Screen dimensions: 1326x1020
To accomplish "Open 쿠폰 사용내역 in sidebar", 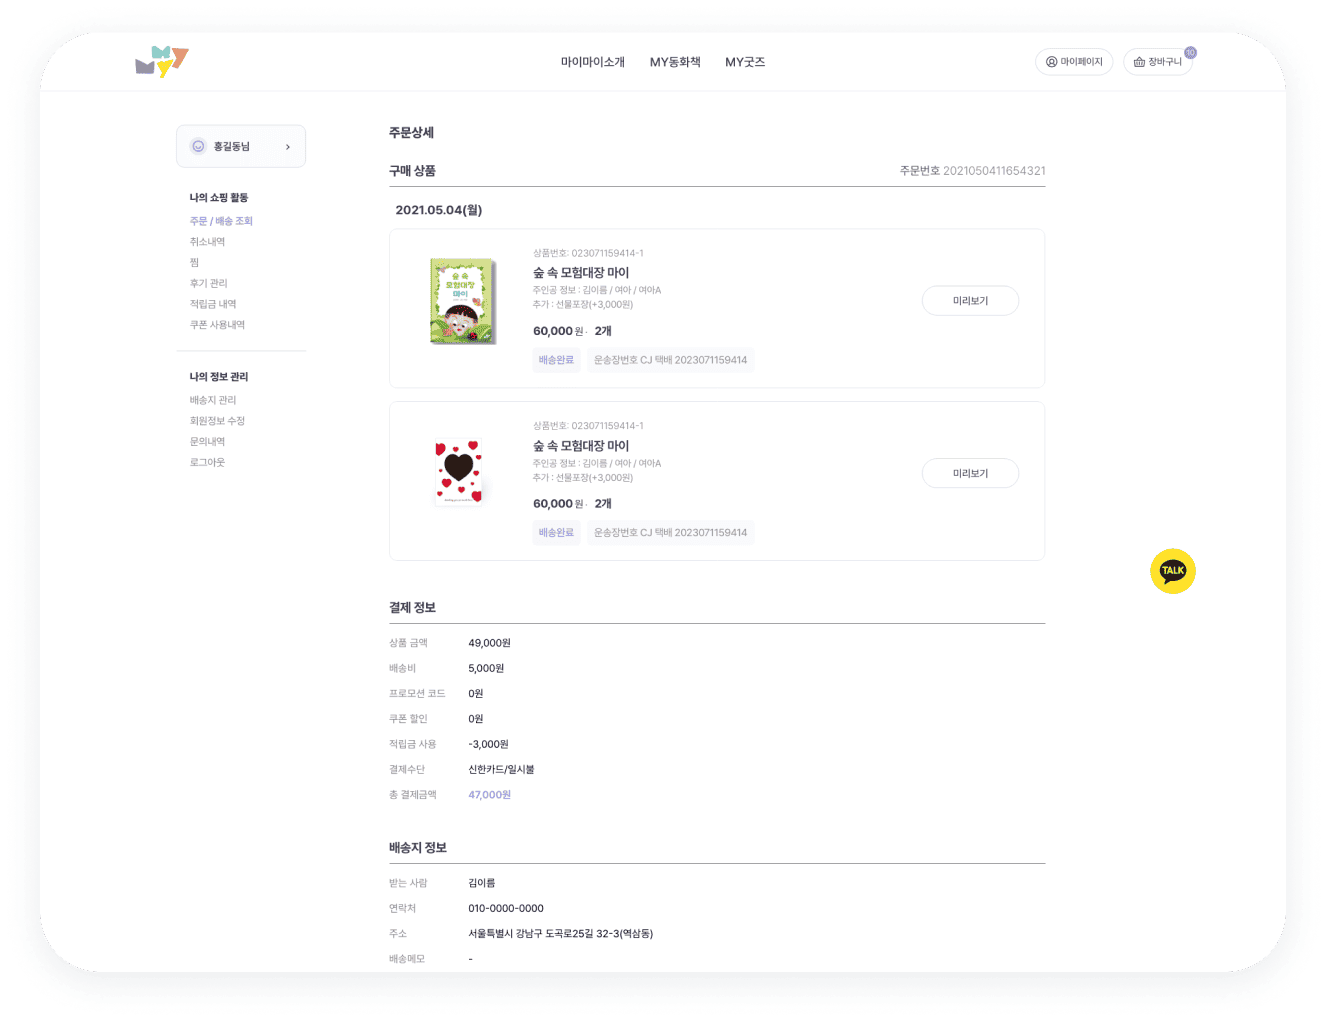I will pos(217,325).
